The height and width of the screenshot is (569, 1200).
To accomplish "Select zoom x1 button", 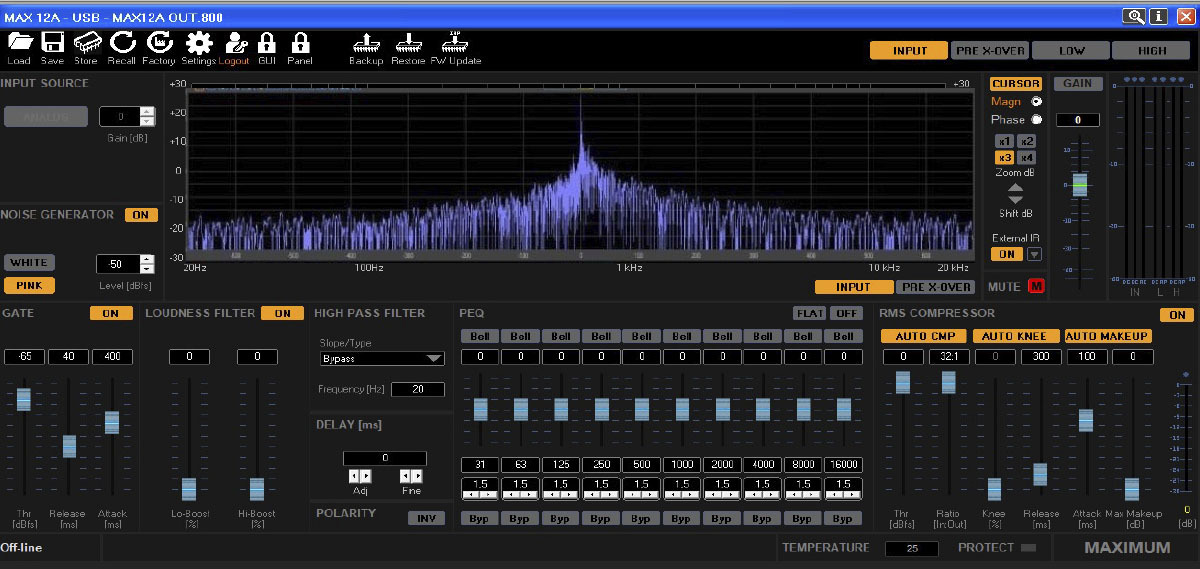I will [x=1005, y=141].
